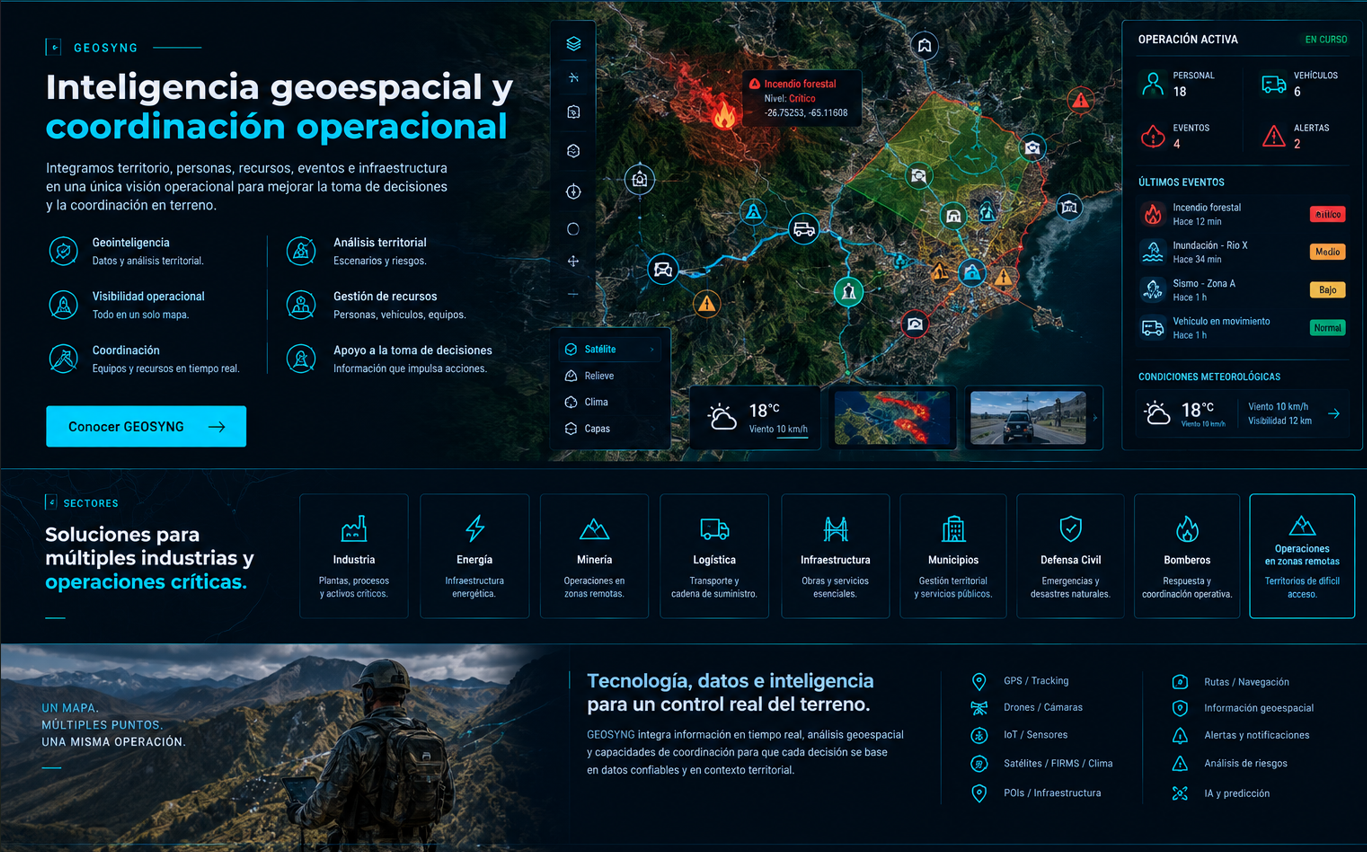The width and height of the screenshot is (1367, 852).
Task: Select Capas in the map layer menu
Action: [x=609, y=429]
